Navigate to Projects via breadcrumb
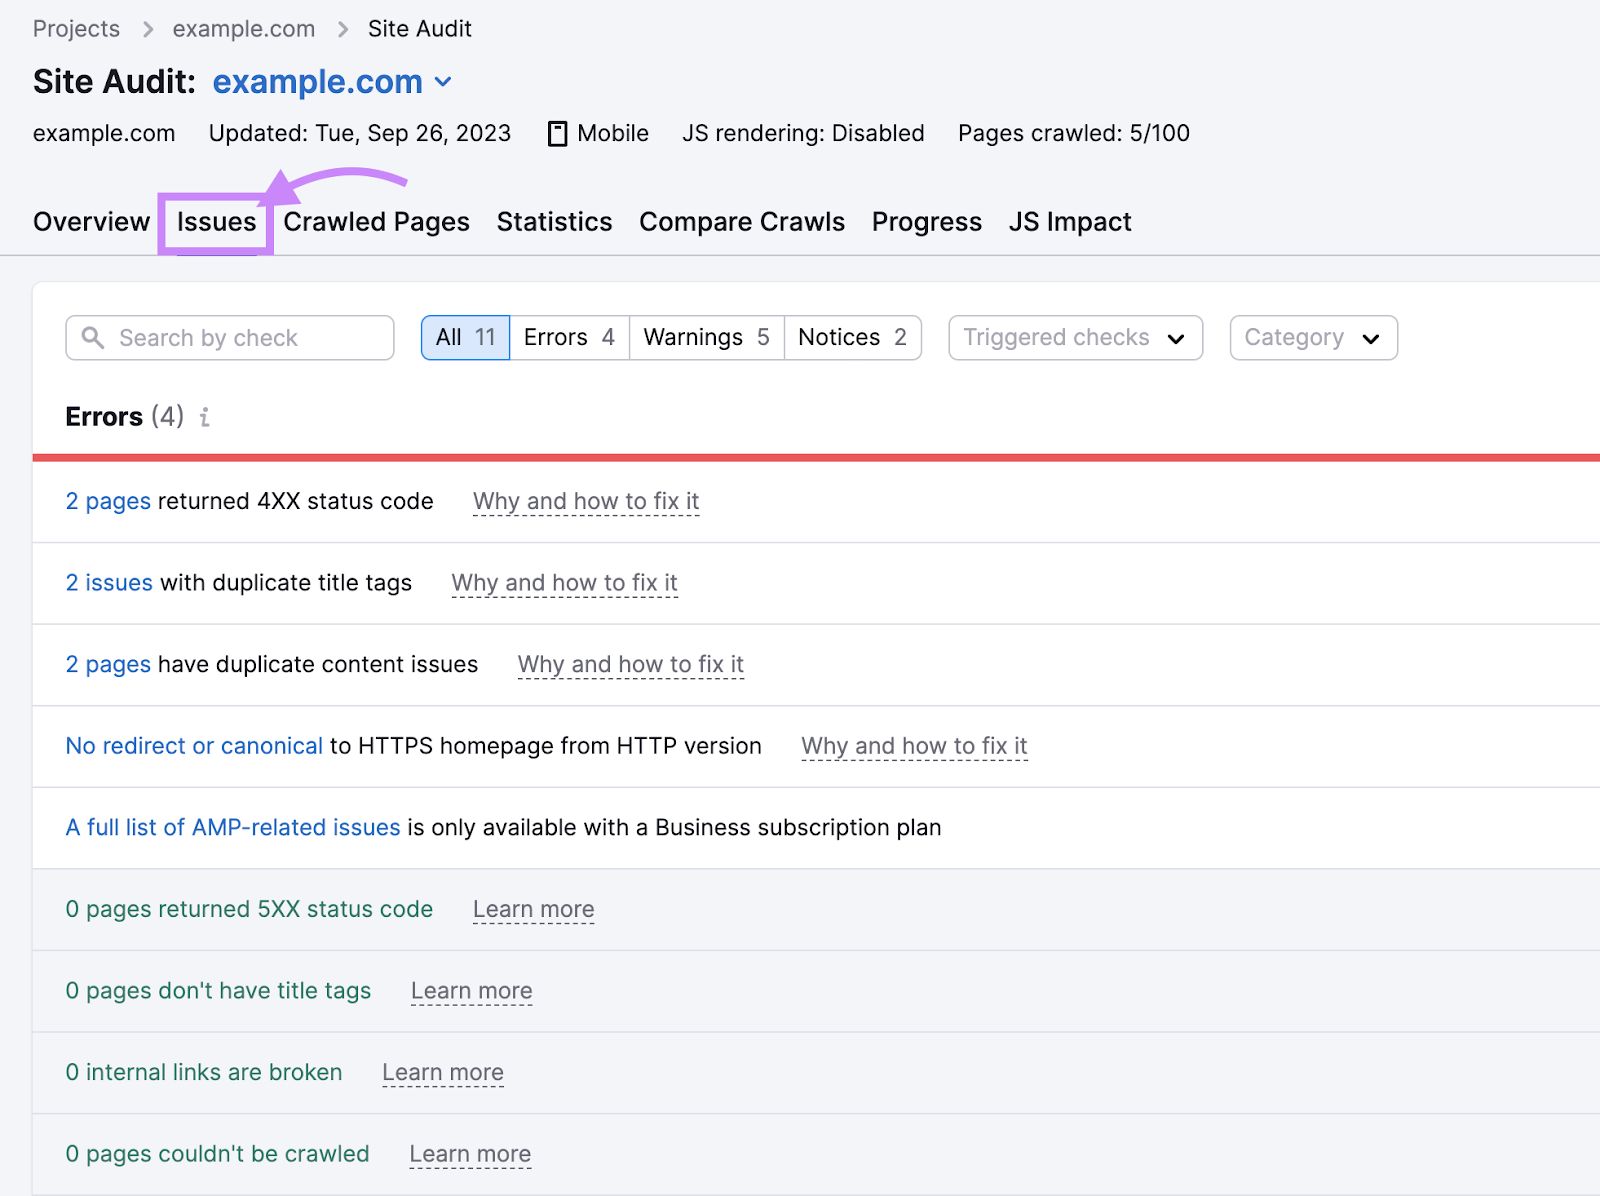 (75, 28)
